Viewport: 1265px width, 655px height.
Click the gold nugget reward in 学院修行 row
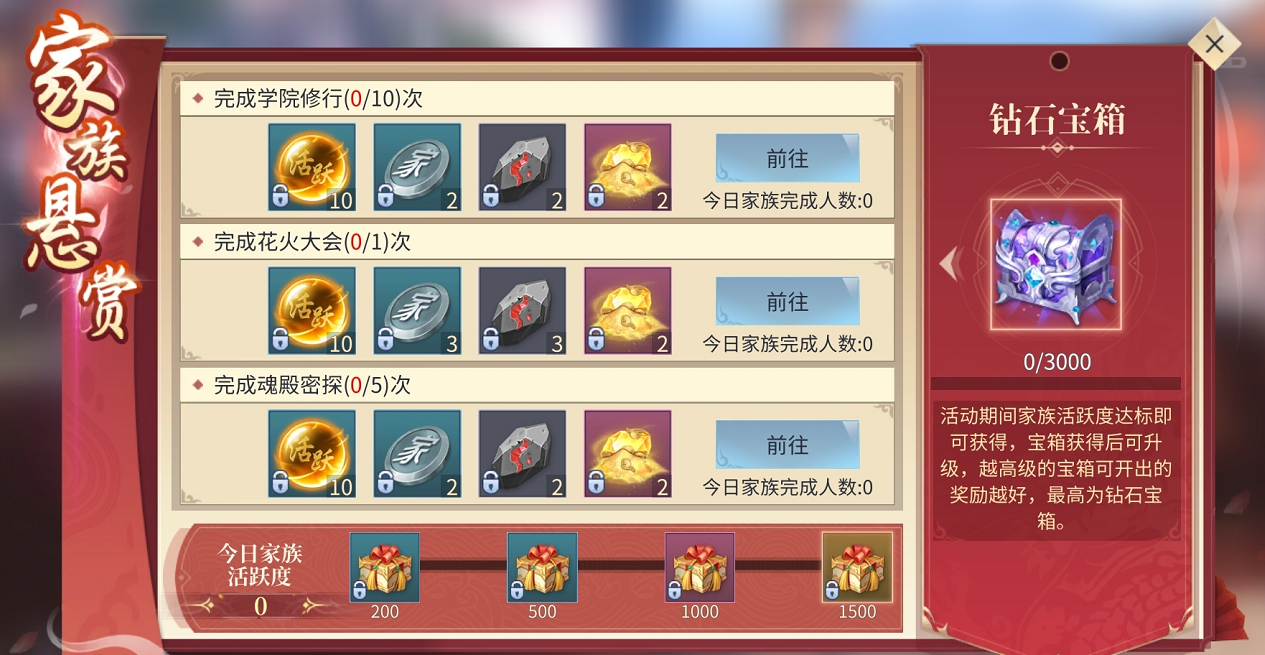627,167
